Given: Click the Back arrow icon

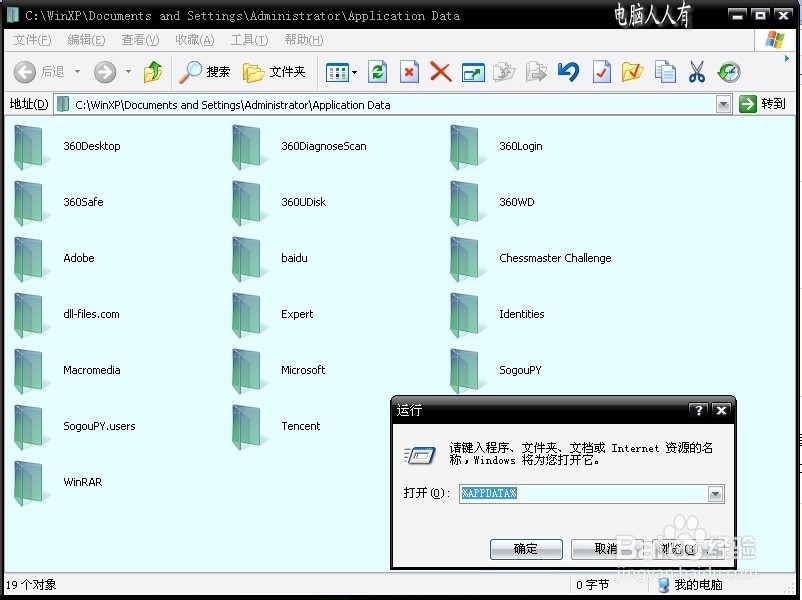Looking at the screenshot, I should coord(25,72).
